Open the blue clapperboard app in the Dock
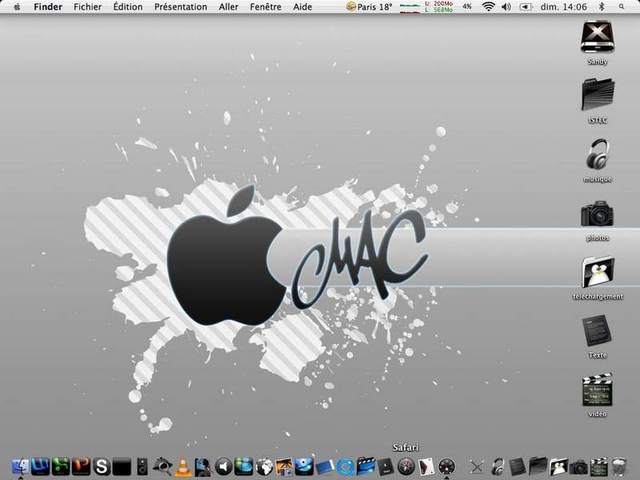The height and width of the screenshot is (480, 640). 366,466
